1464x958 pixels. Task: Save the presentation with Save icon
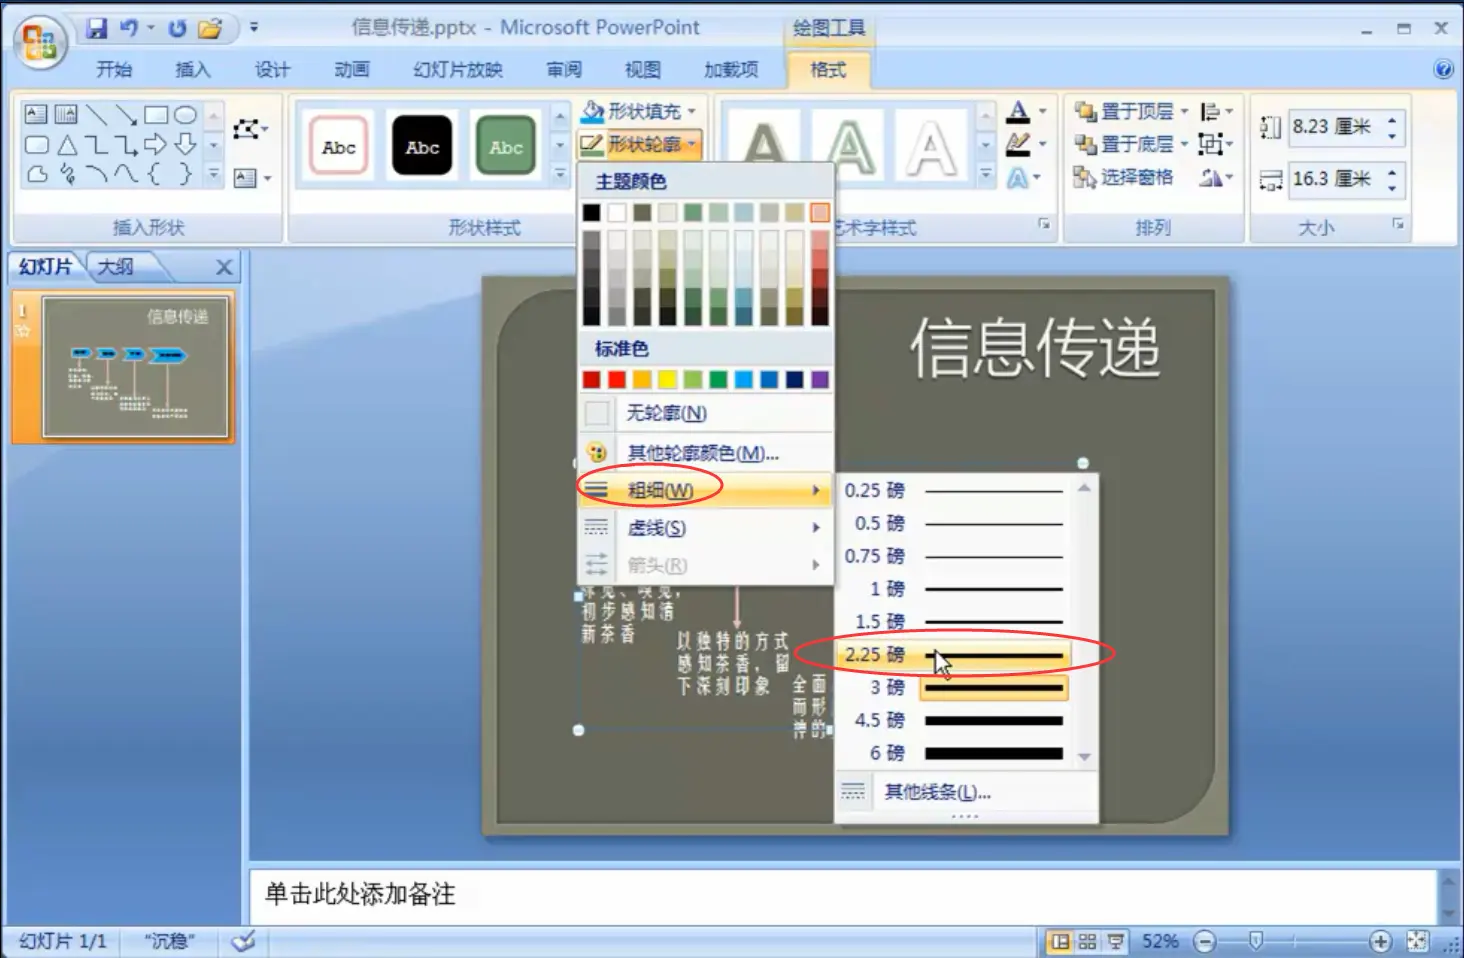[x=96, y=28]
